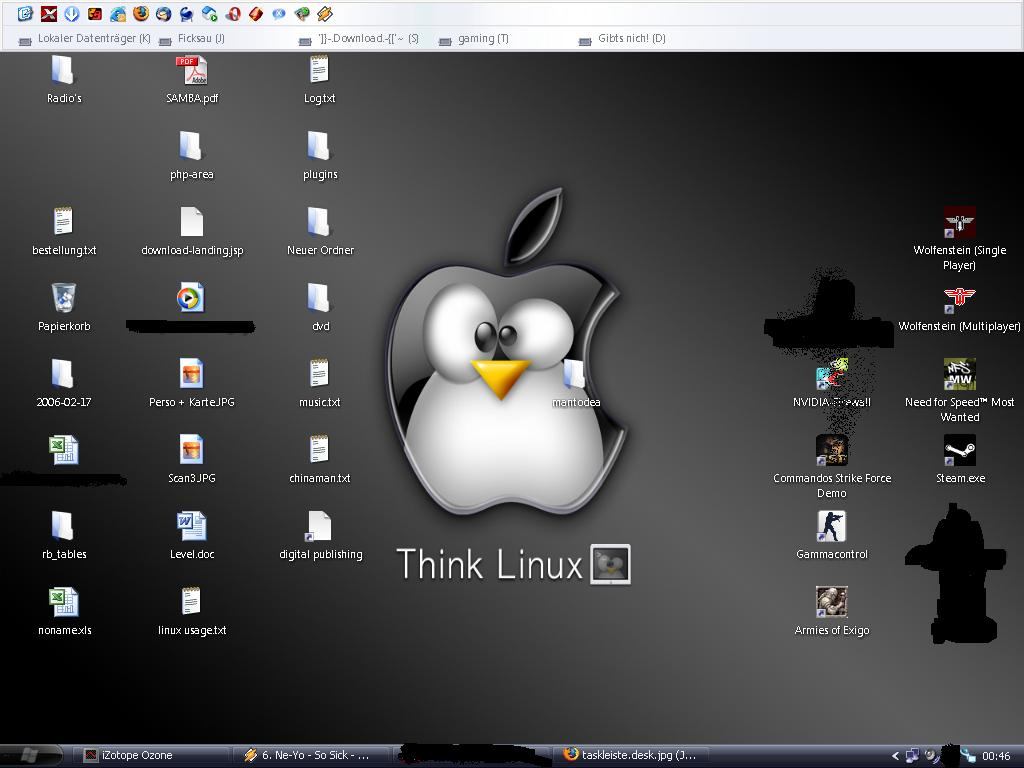Click the network computers tray icon
The width and height of the screenshot is (1024, 768).
pyautogui.click(x=912, y=756)
